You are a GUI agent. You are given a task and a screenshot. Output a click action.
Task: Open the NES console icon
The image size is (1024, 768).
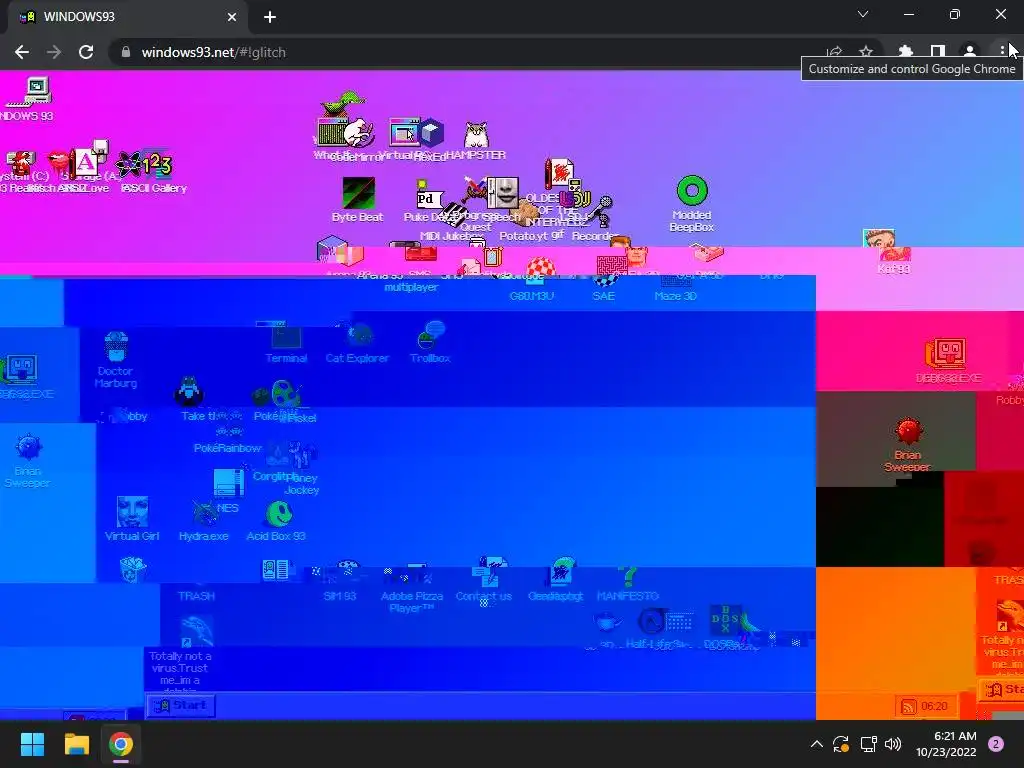tap(227, 490)
